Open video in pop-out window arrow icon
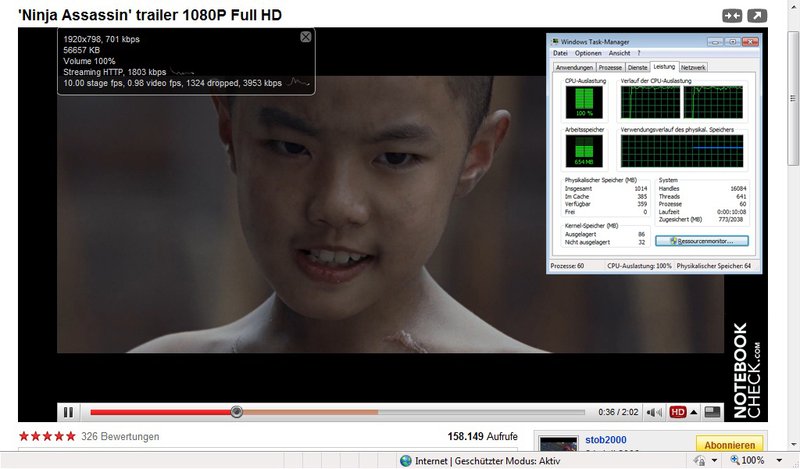 757,16
